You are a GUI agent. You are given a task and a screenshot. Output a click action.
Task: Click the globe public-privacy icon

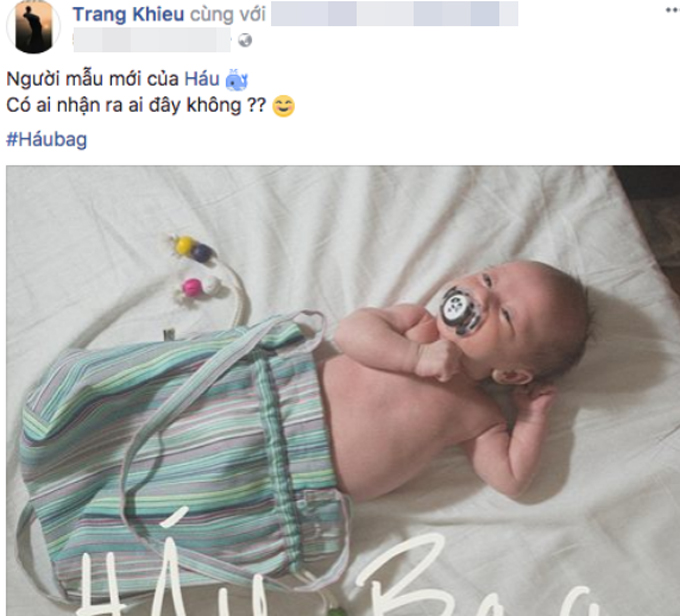pyautogui.click(x=245, y=40)
